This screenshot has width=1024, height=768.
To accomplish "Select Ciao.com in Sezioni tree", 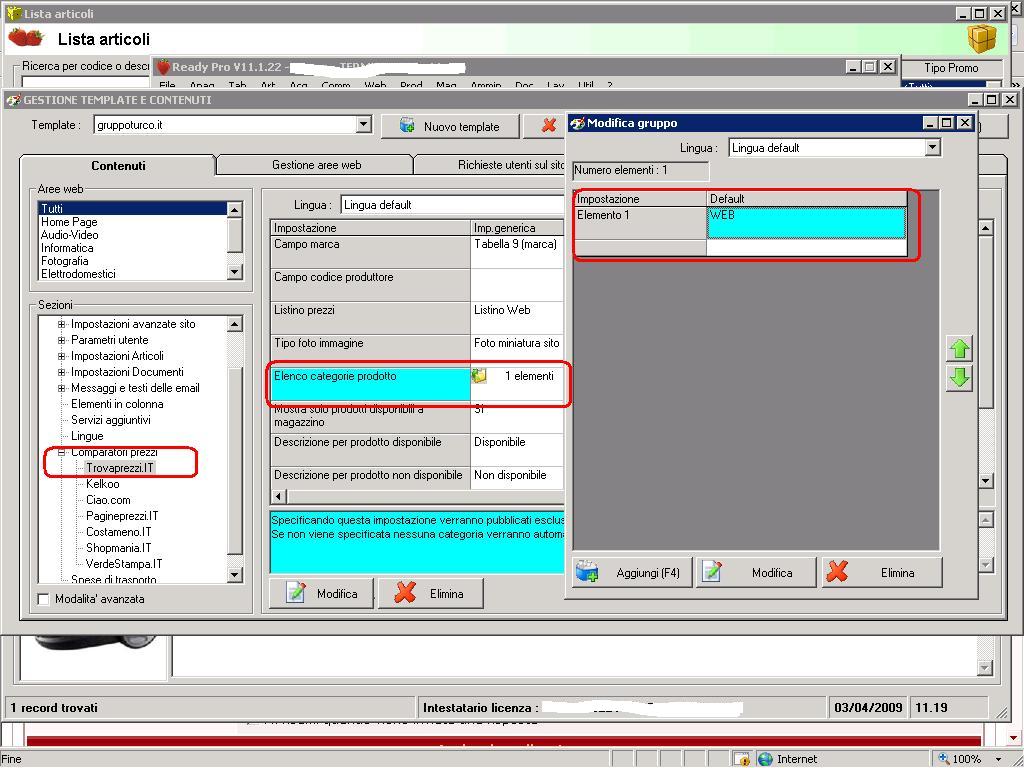I will click(108, 500).
